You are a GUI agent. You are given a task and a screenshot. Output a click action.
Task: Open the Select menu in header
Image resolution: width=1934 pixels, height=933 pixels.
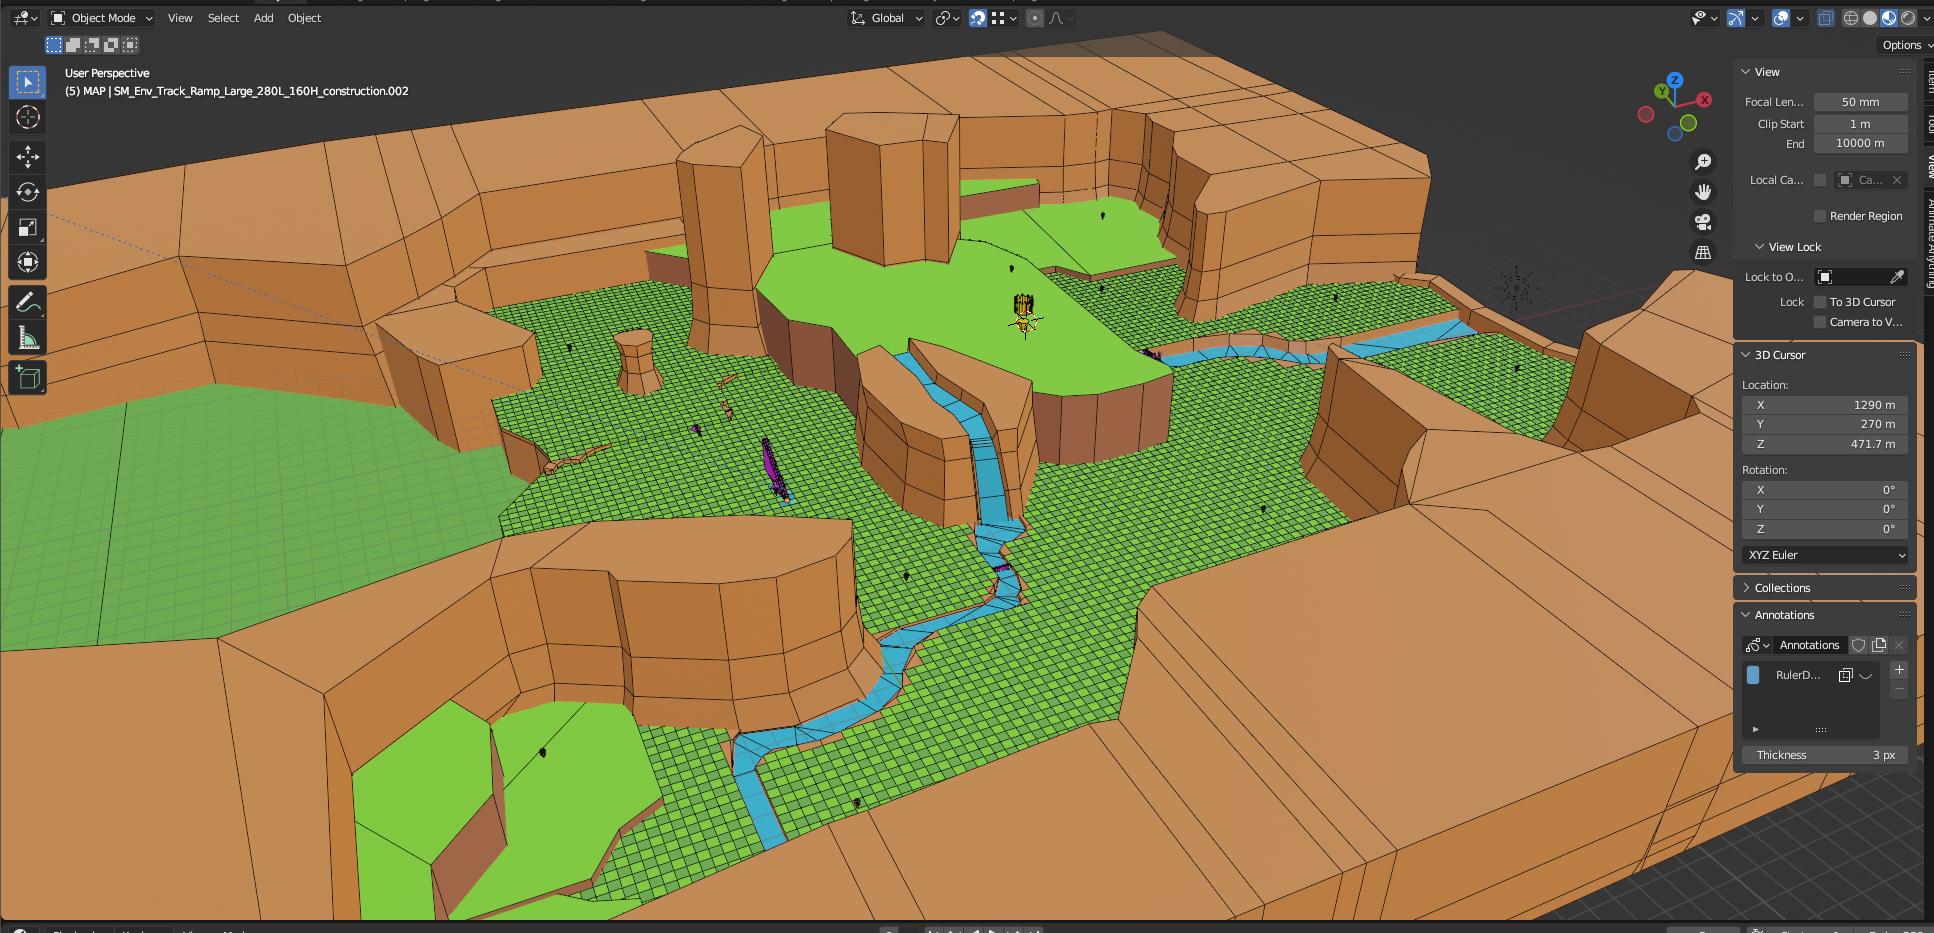click(223, 18)
